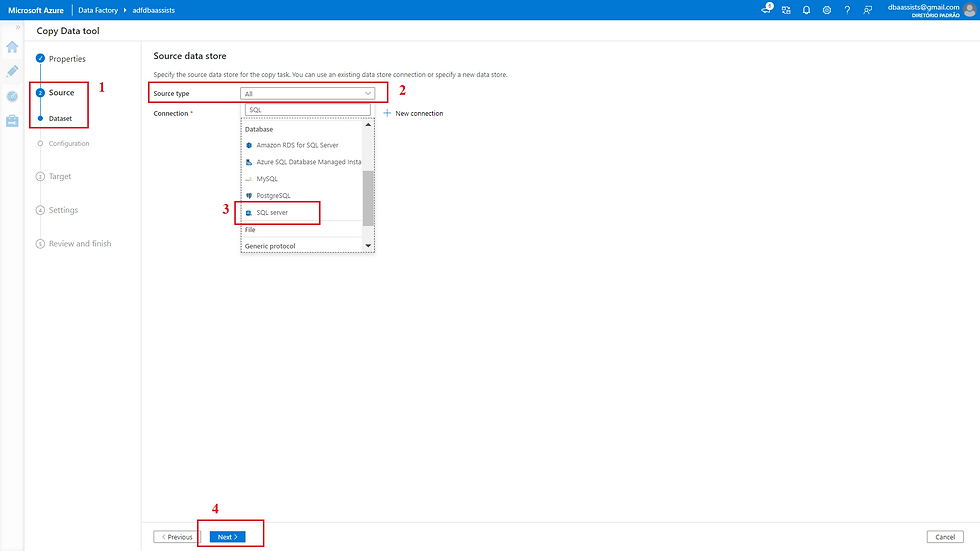The height and width of the screenshot is (551, 980).
Task: Open the Manage toolbox icon in sidebar
Action: pos(12,121)
